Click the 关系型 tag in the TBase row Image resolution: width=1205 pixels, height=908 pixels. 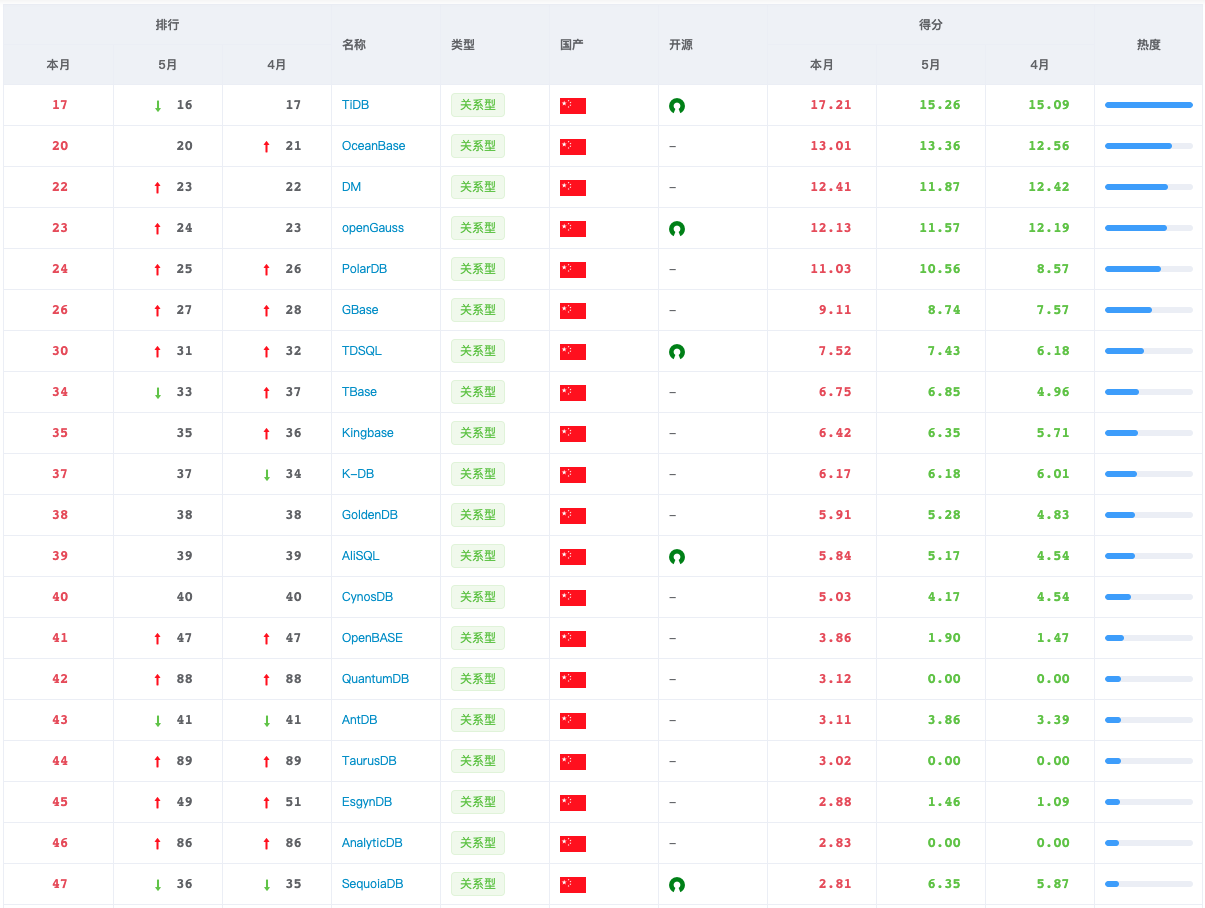(x=478, y=392)
